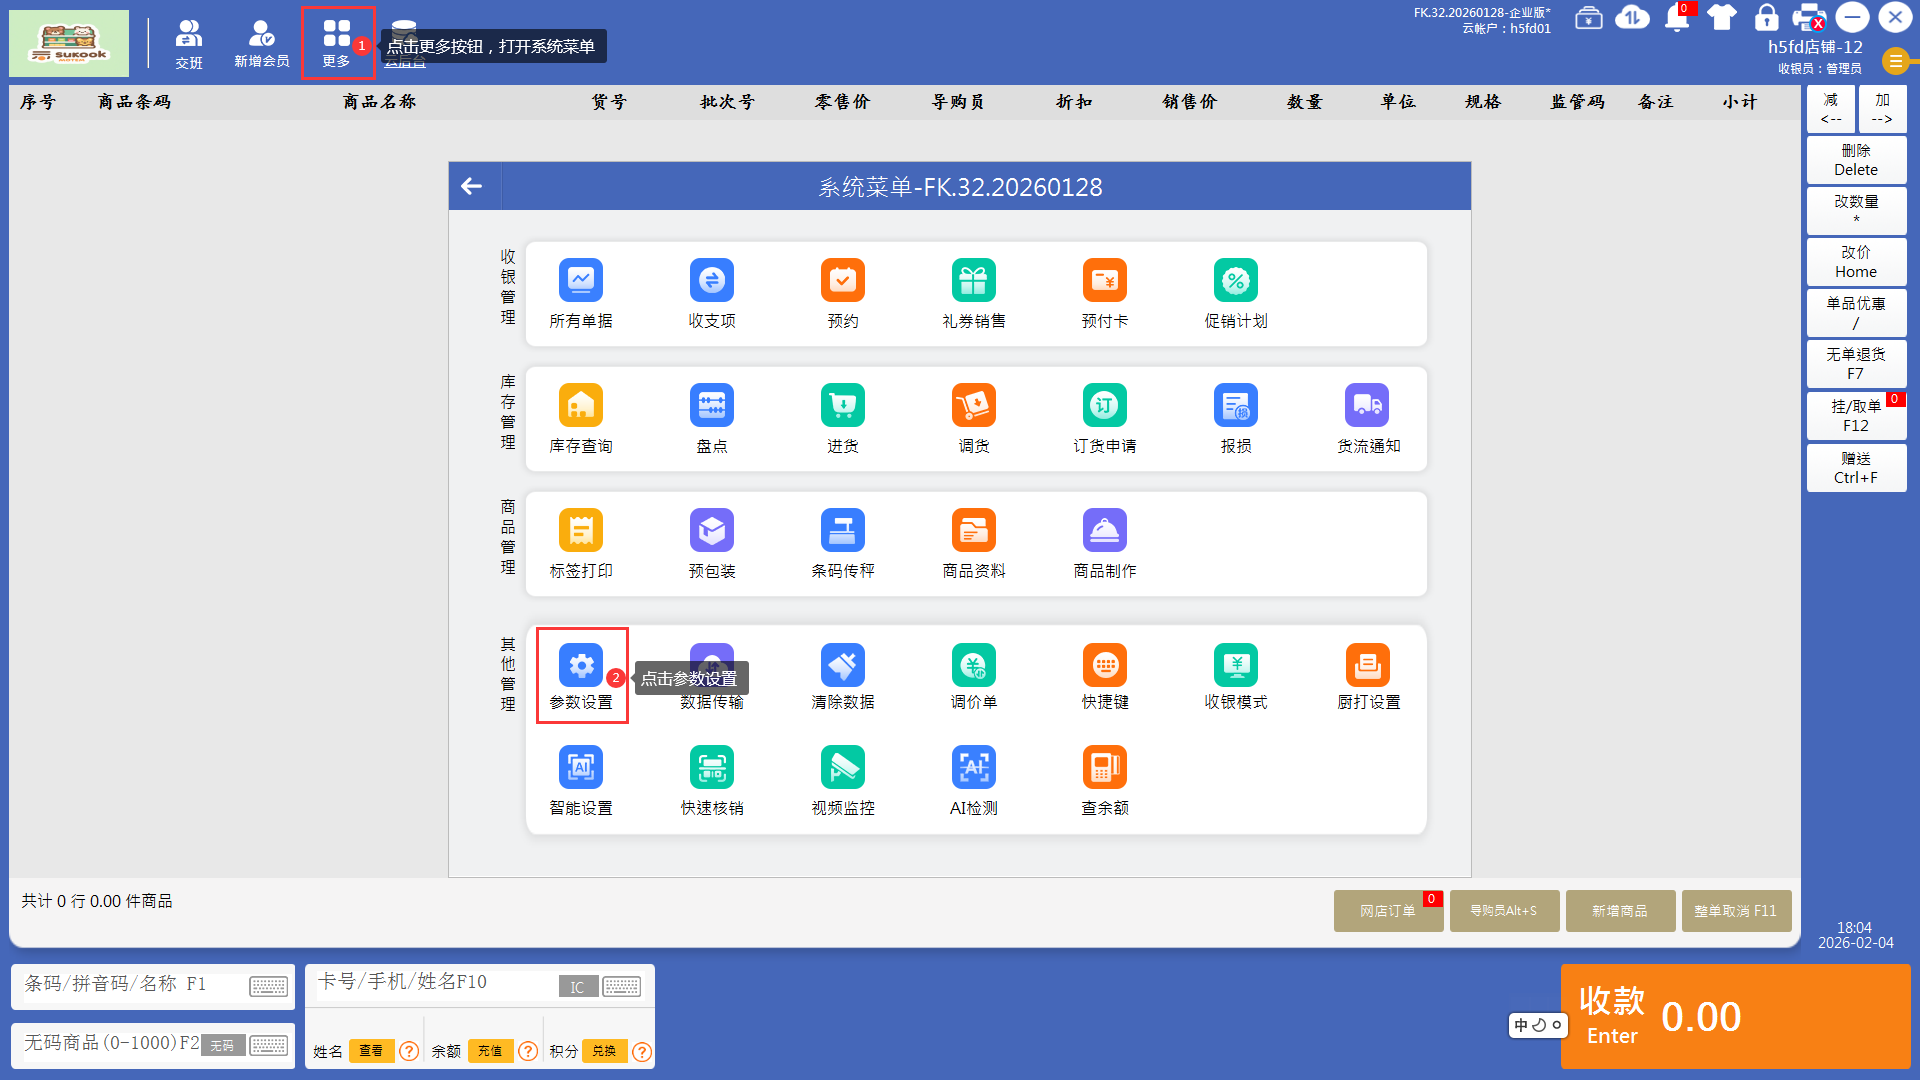
Task: Click the 清除数据 clear data icon
Action: coord(842,667)
